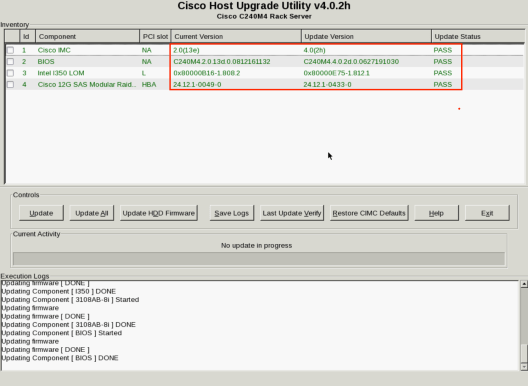Screen dimensions: 528x386
Task: Click the 'No update in progress' text
Action: (256, 246)
